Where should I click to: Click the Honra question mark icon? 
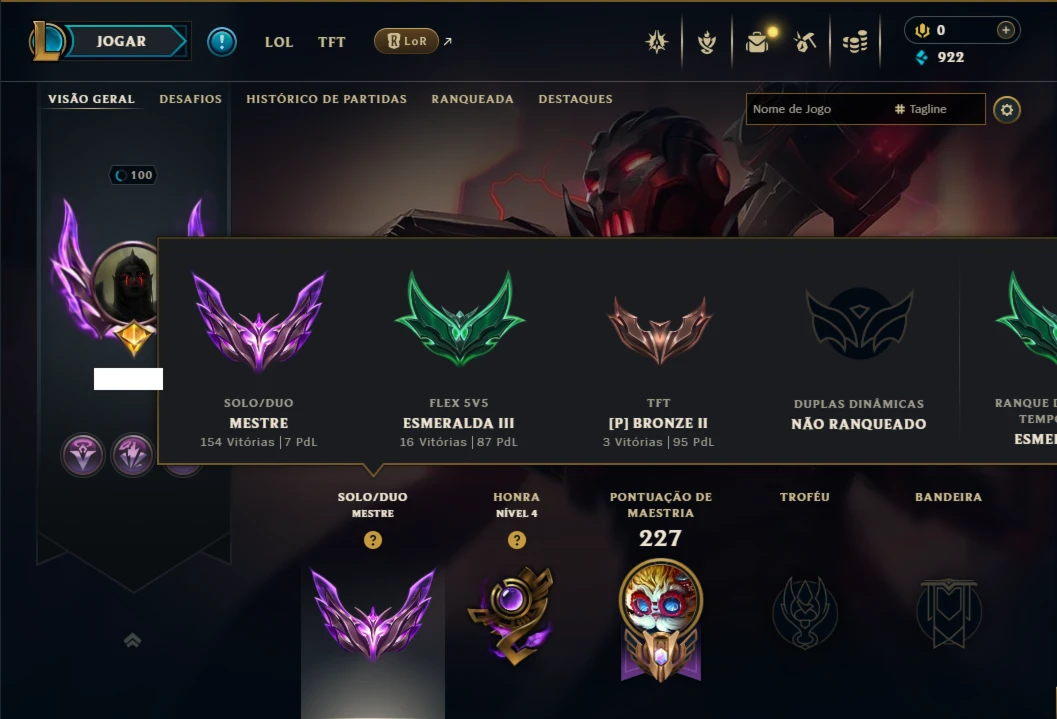point(516,540)
